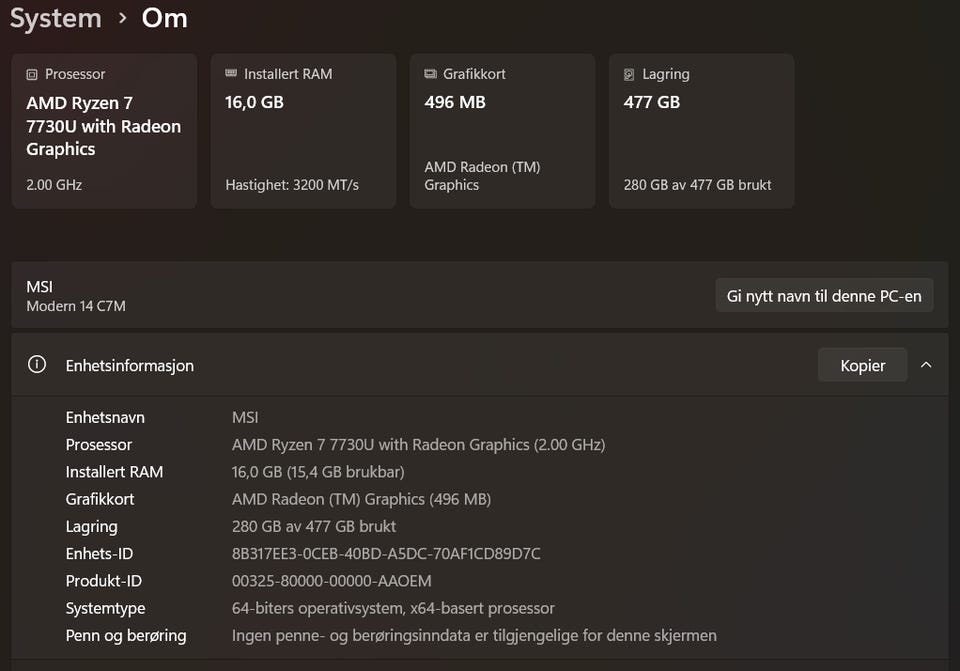Click the Installert RAM memory icon

tap(231, 73)
